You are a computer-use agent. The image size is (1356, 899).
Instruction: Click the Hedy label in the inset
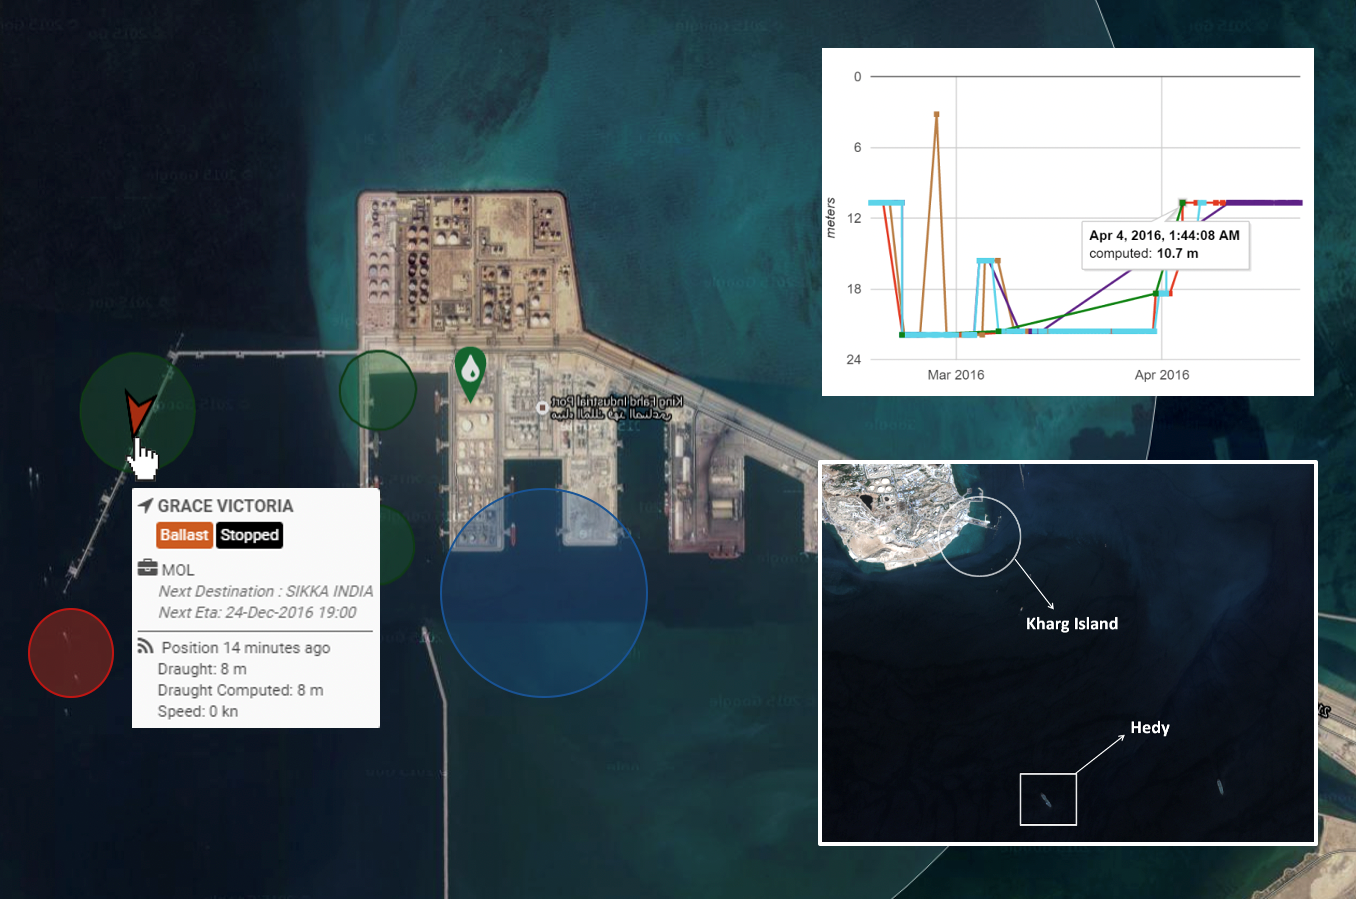point(1150,728)
